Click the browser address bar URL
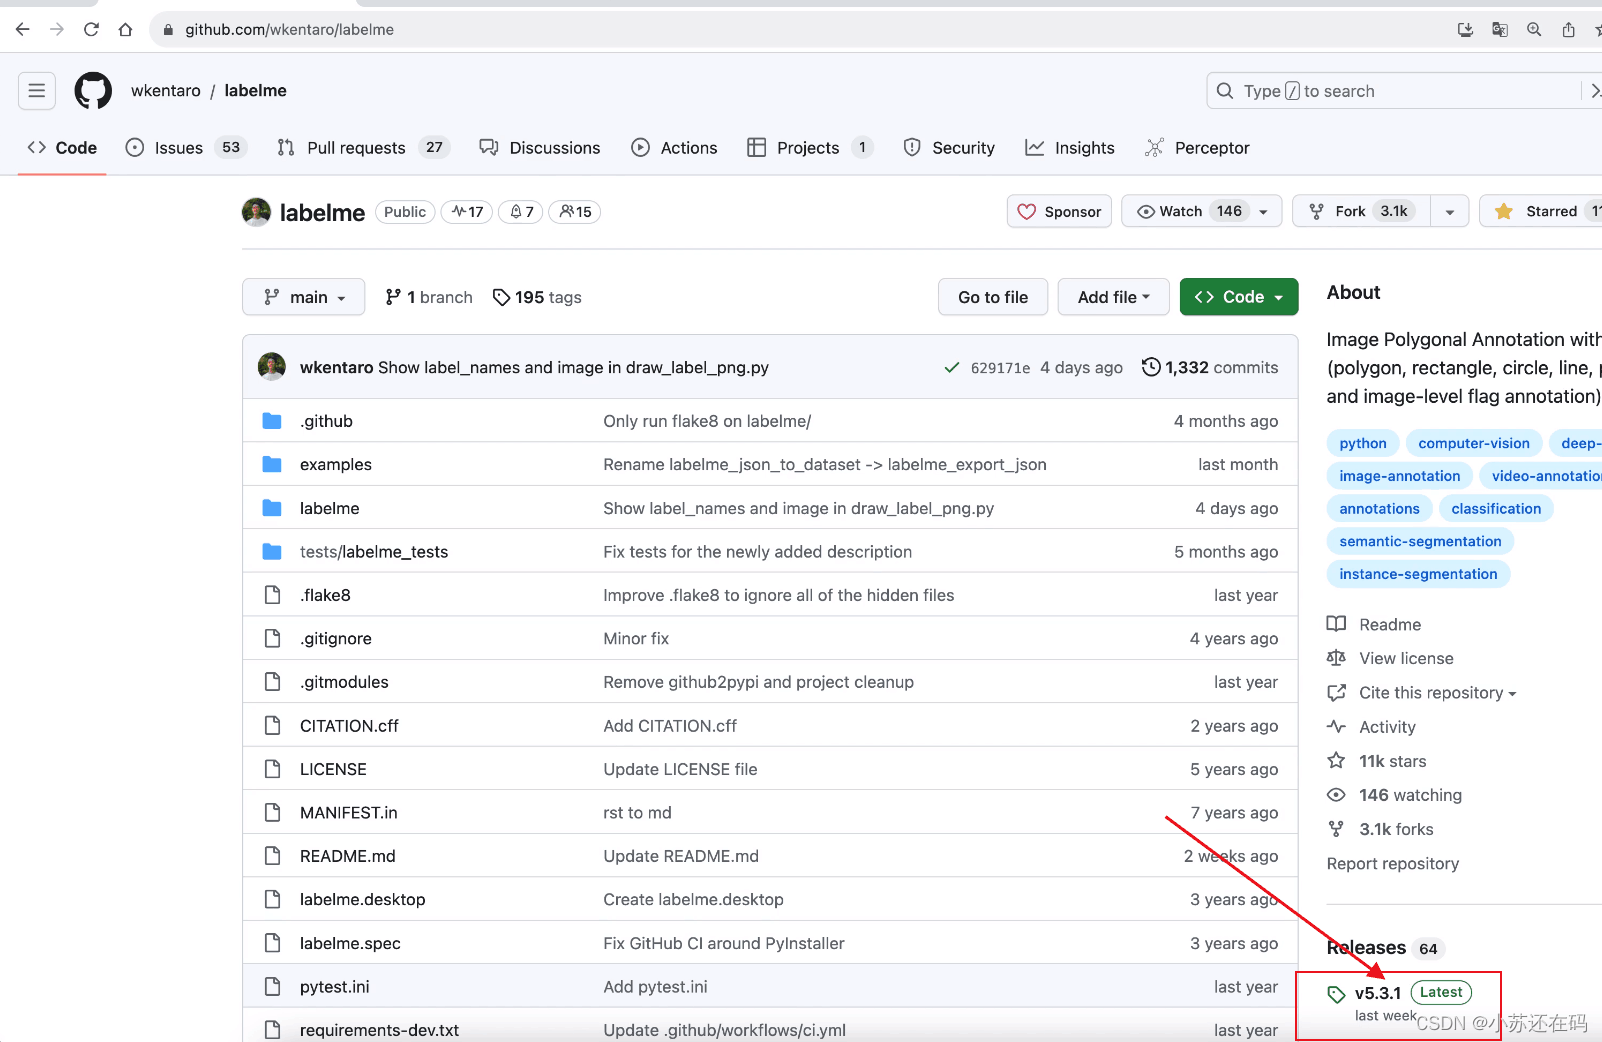 click(289, 30)
